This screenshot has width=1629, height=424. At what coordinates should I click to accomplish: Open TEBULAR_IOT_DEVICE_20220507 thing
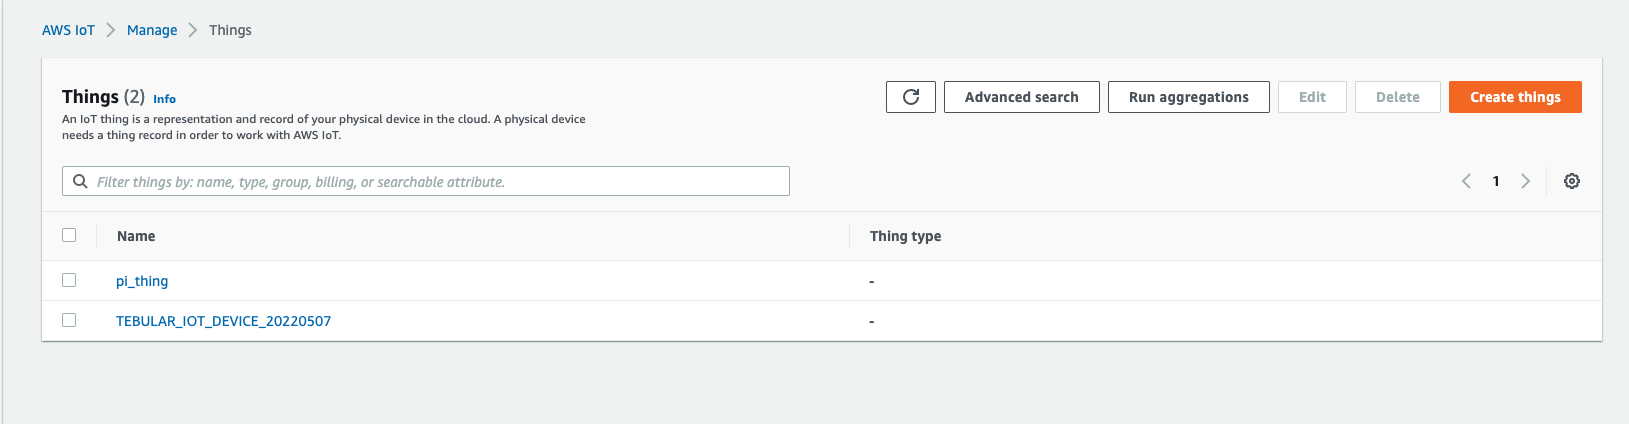point(223,321)
